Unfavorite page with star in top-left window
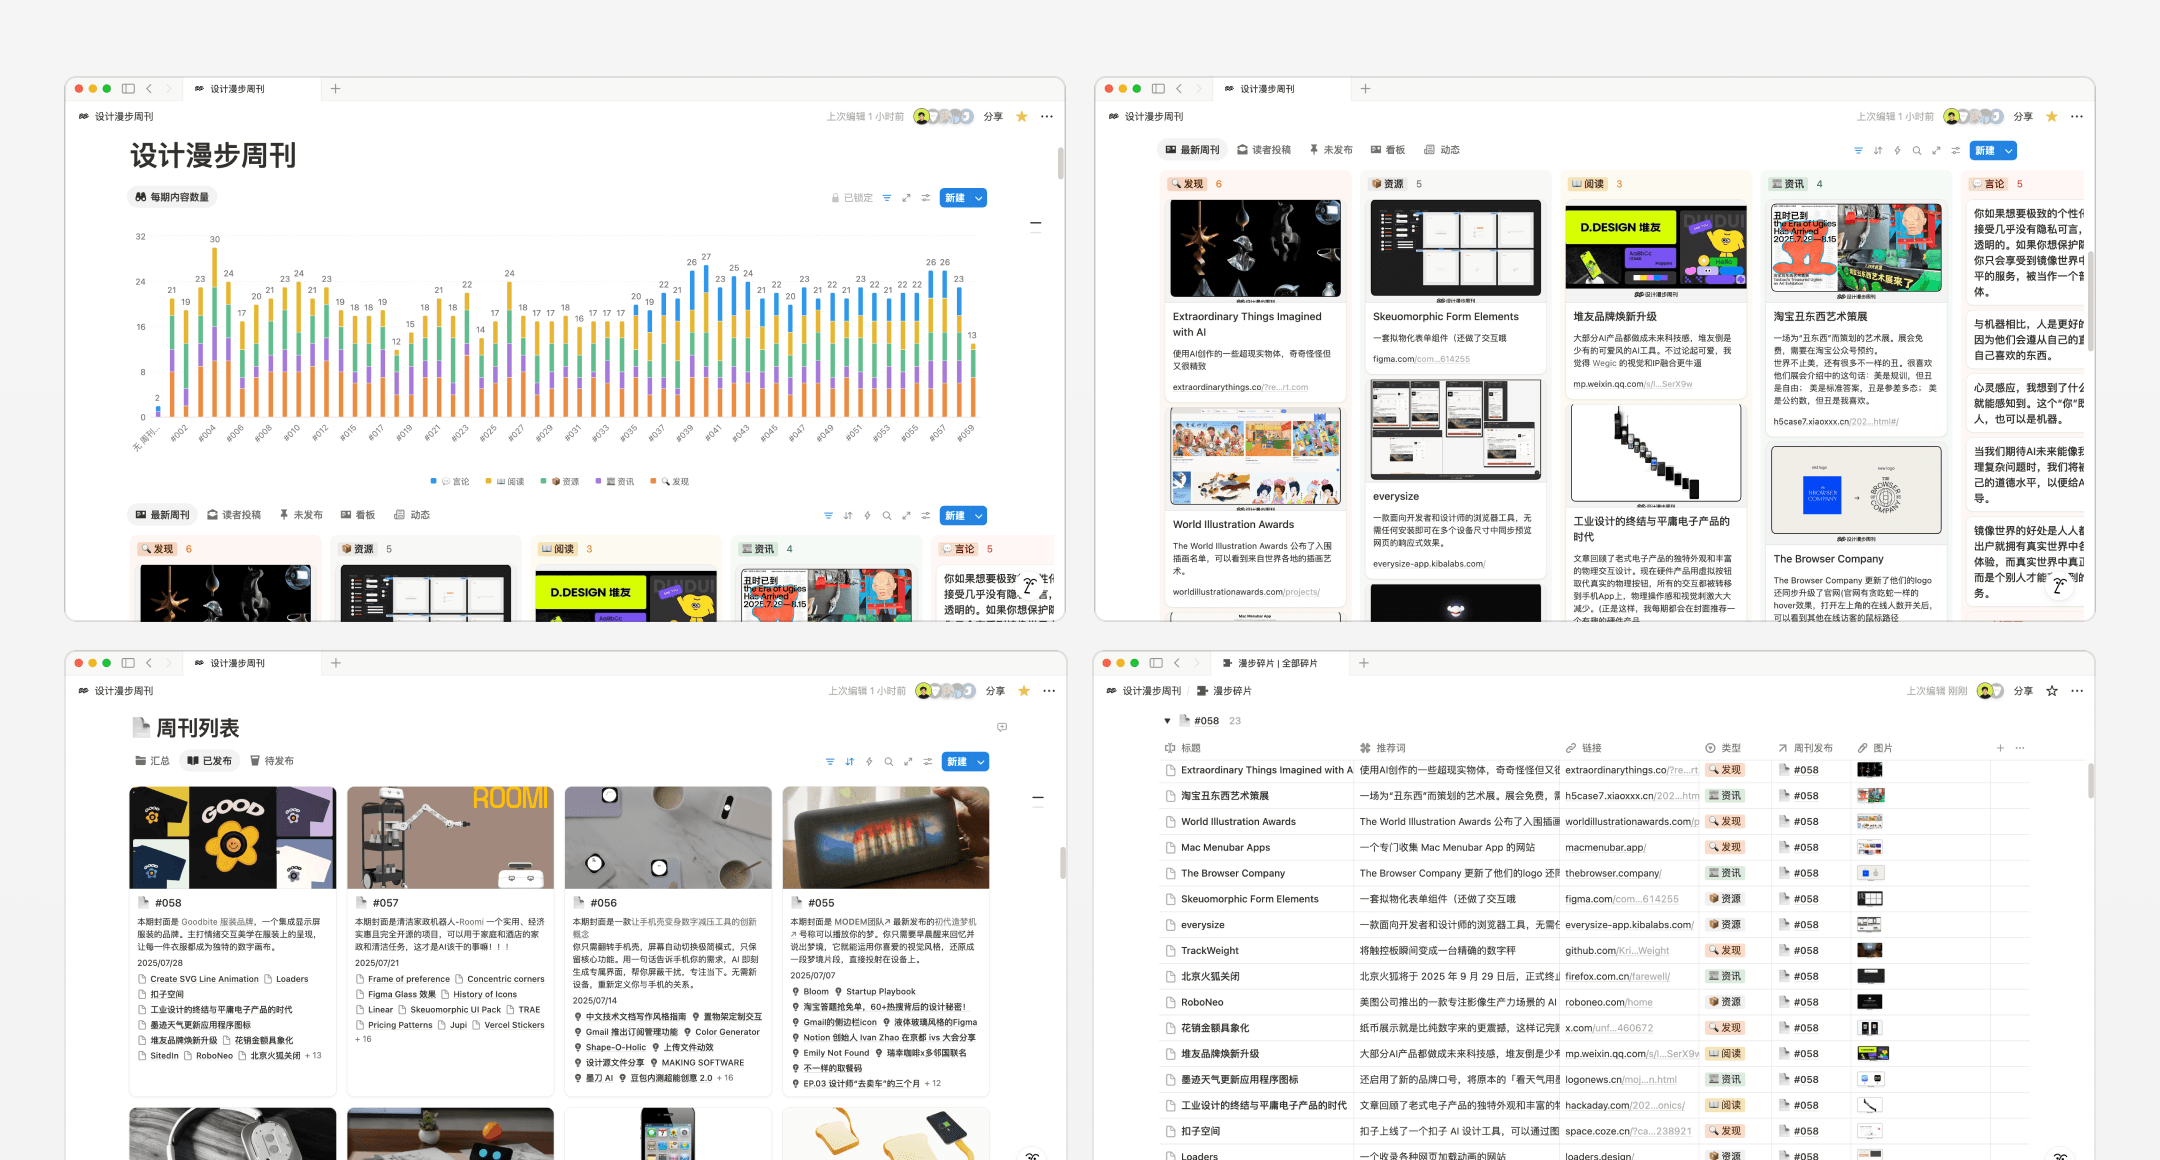The image size is (2160, 1160). click(1021, 117)
